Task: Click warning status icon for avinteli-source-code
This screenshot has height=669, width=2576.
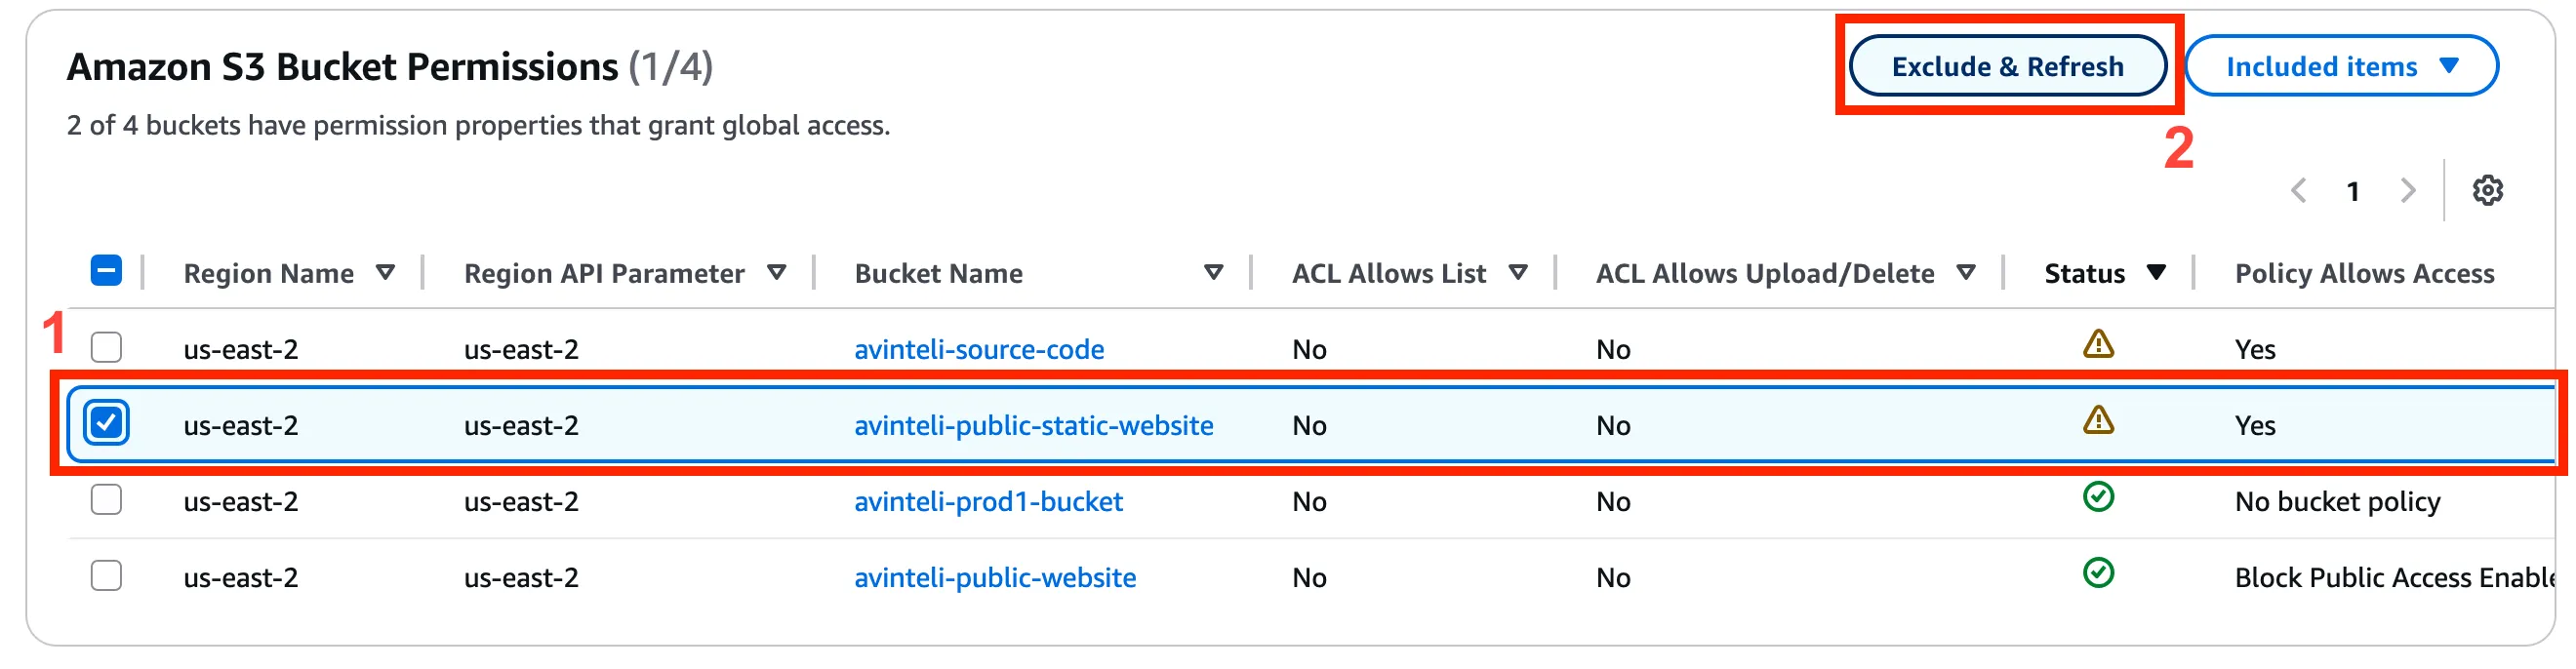Action: click(2097, 345)
